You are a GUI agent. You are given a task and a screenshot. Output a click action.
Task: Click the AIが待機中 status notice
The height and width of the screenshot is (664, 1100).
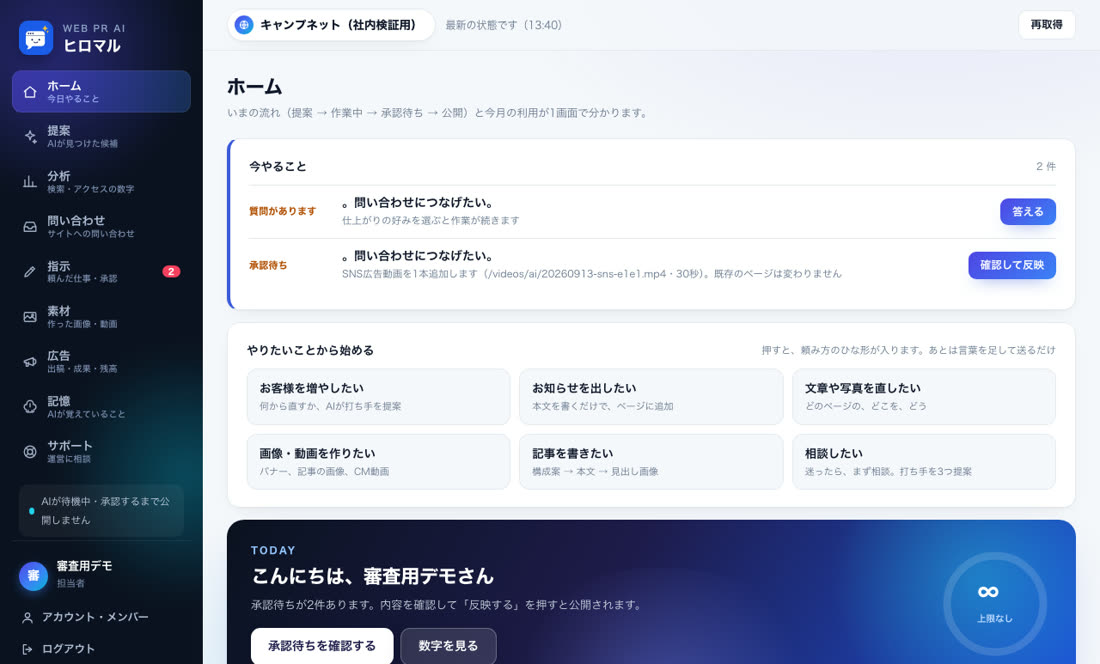(x=101, y=511)
